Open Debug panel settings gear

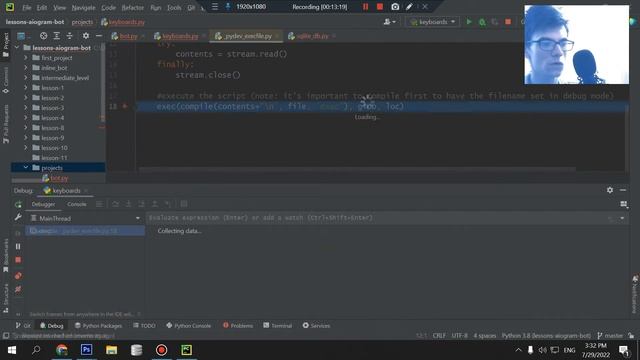coord(610,190)
